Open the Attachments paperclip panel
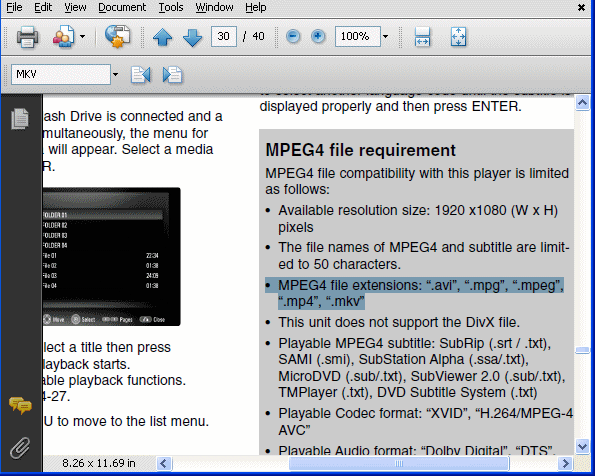The width and height of the screenshot is (595, 476). coord(20,448)
